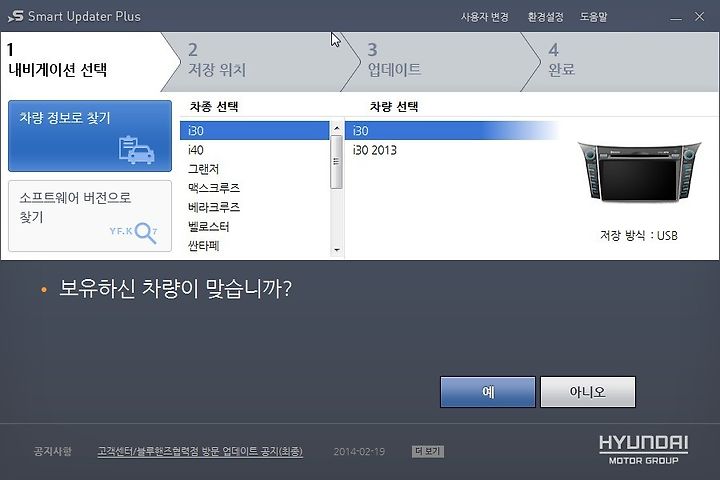Confirm vehicle with 예 button

click(488, 392)
